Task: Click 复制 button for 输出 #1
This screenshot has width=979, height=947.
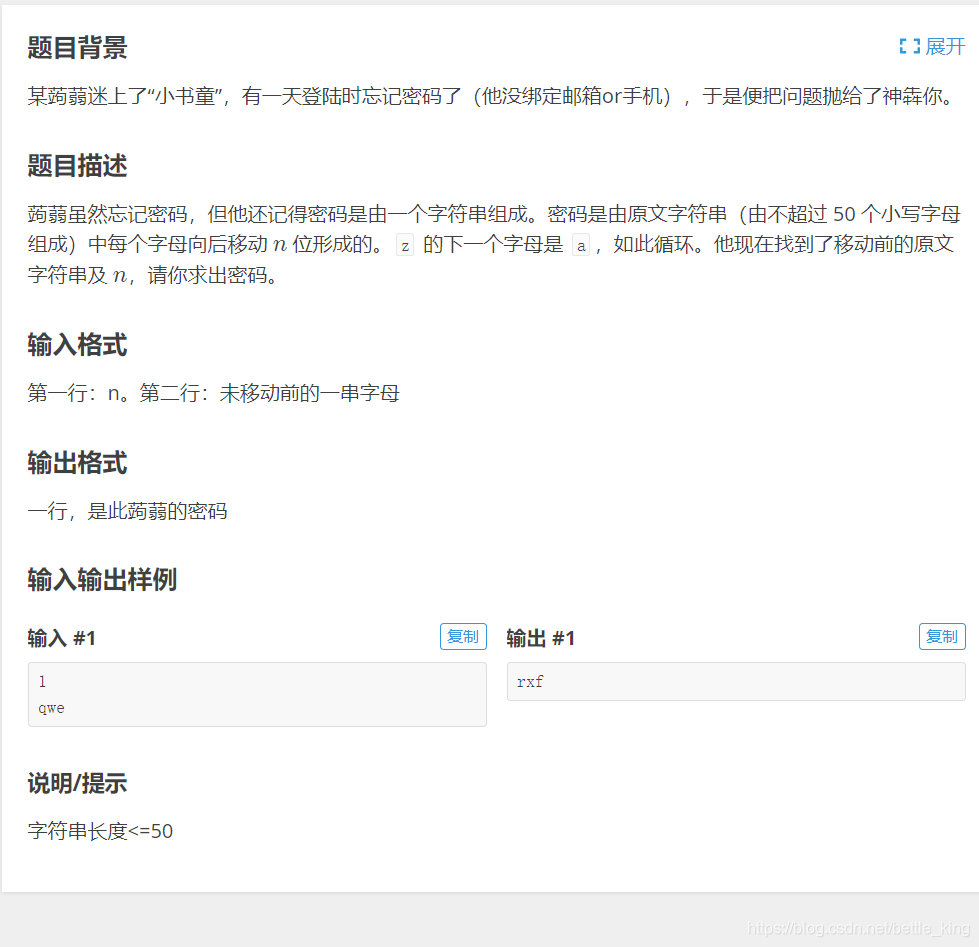Action: click(x=941, y=636)
